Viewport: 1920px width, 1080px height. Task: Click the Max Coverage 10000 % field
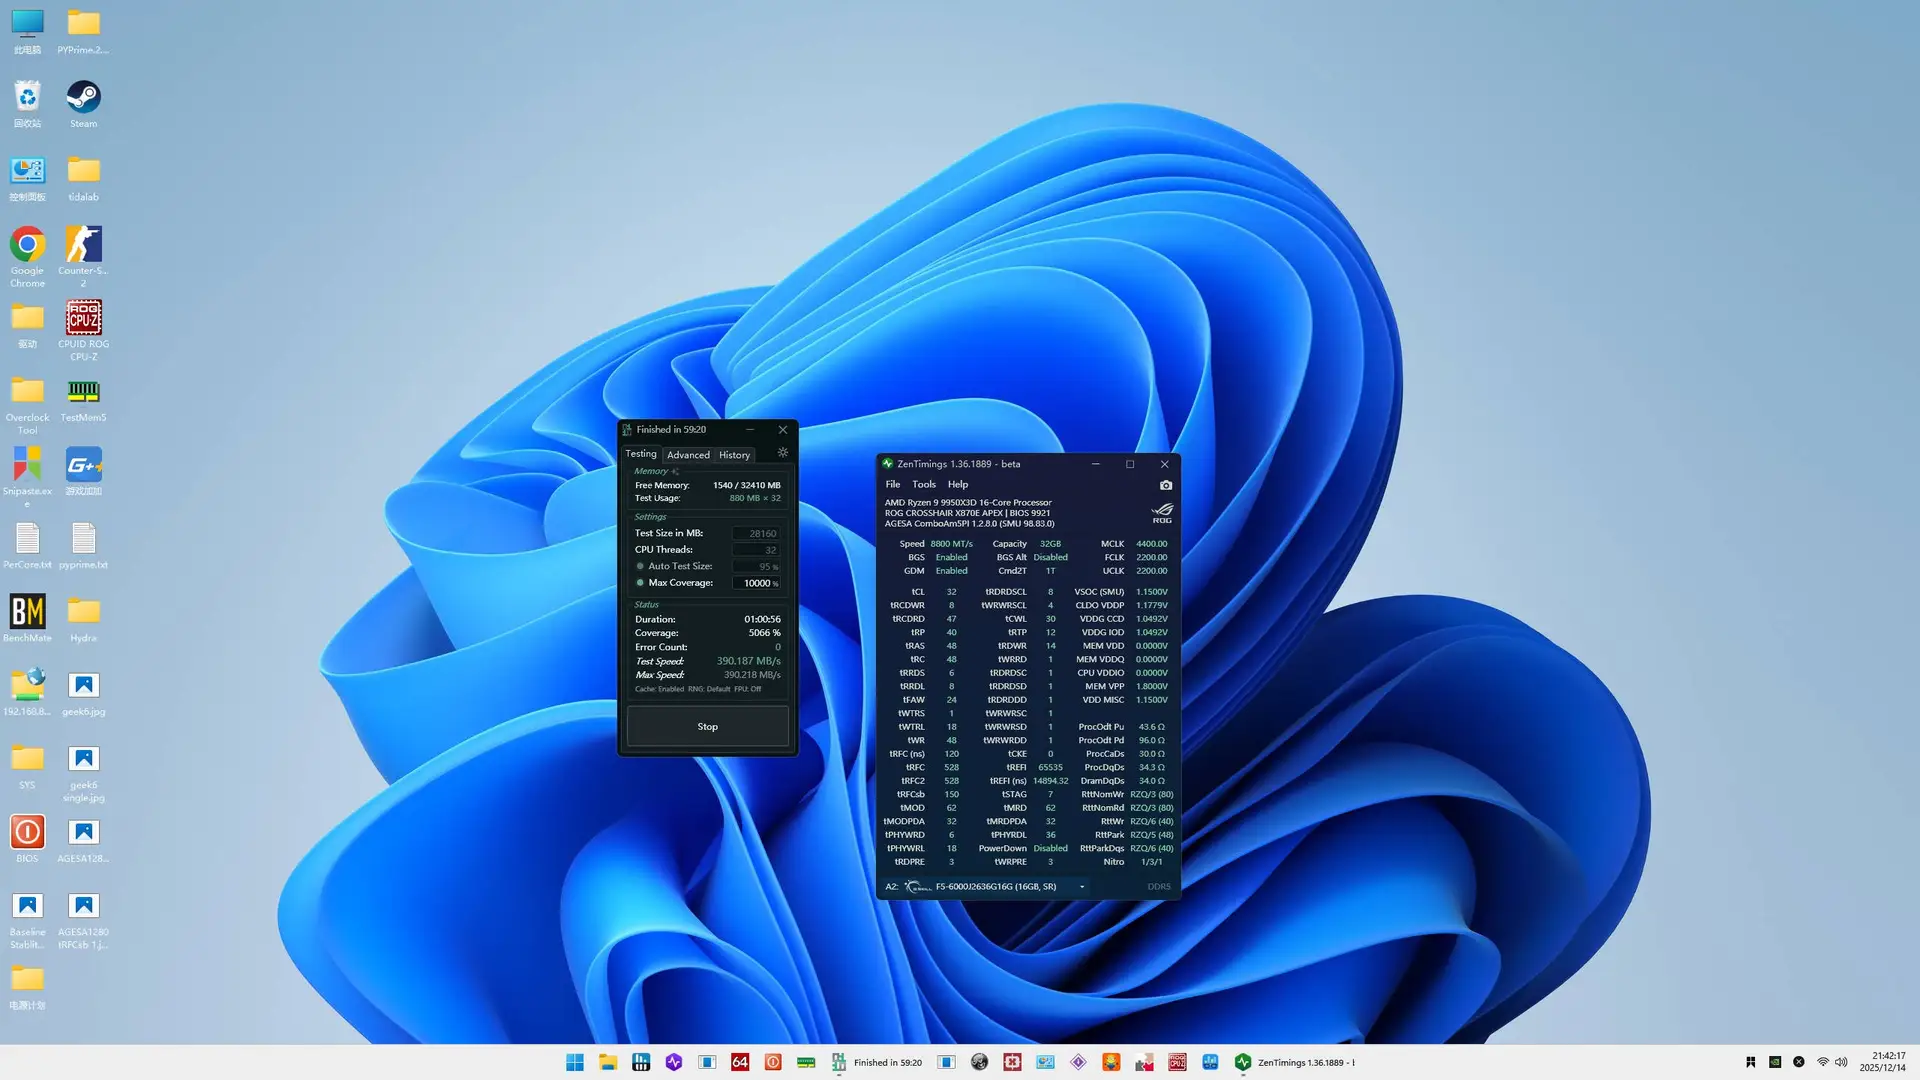click(x=756, y=583)
